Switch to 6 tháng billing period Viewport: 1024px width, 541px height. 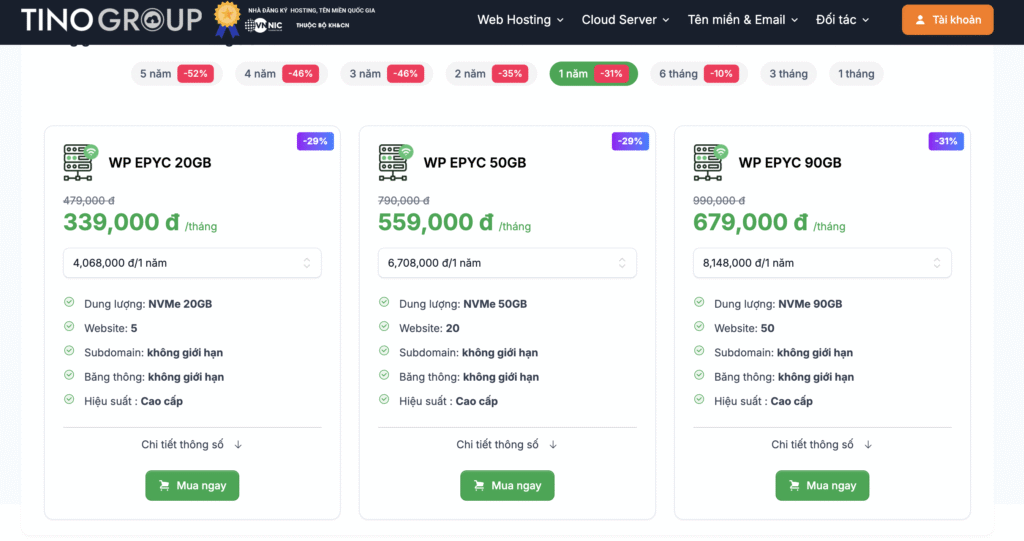coord(697,74)
